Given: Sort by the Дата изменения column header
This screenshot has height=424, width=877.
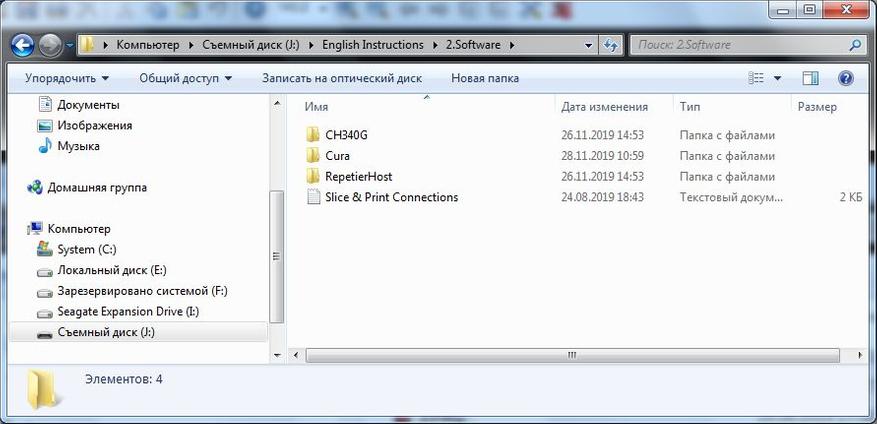Looking at the screenshot, I should pos(604,107).
